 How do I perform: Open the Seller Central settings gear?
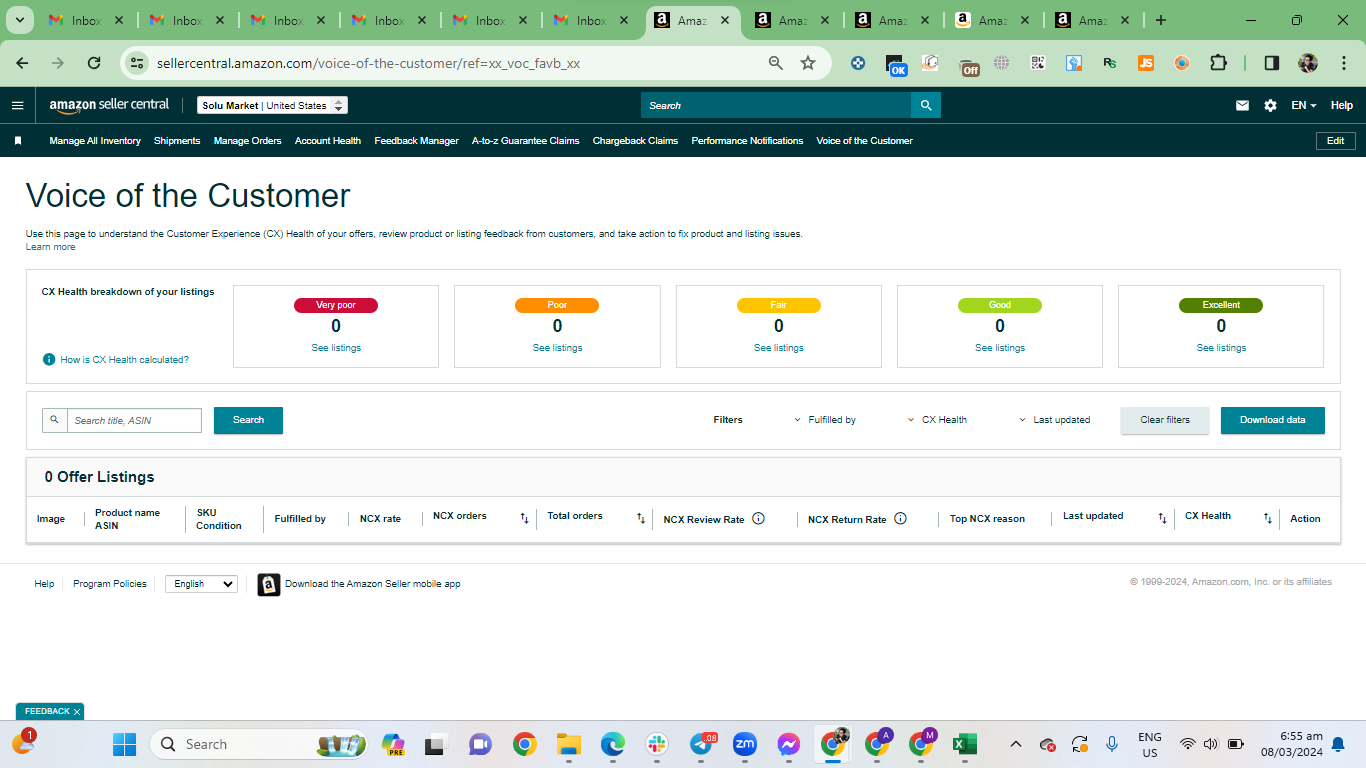click(x=1270, y=105)
